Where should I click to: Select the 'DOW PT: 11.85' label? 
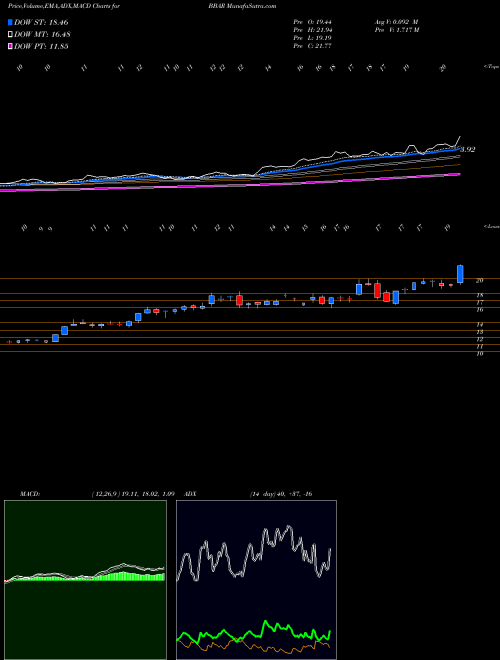click(x=41, y=46)
